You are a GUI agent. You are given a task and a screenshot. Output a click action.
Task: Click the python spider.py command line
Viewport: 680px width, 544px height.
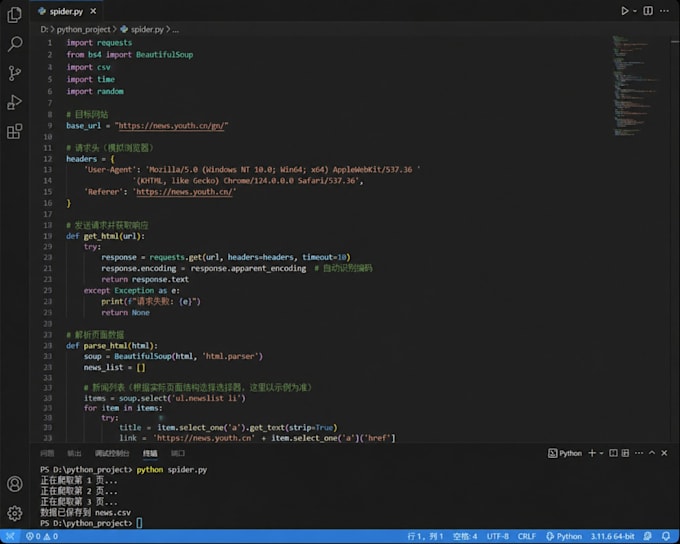click(172, 470)
